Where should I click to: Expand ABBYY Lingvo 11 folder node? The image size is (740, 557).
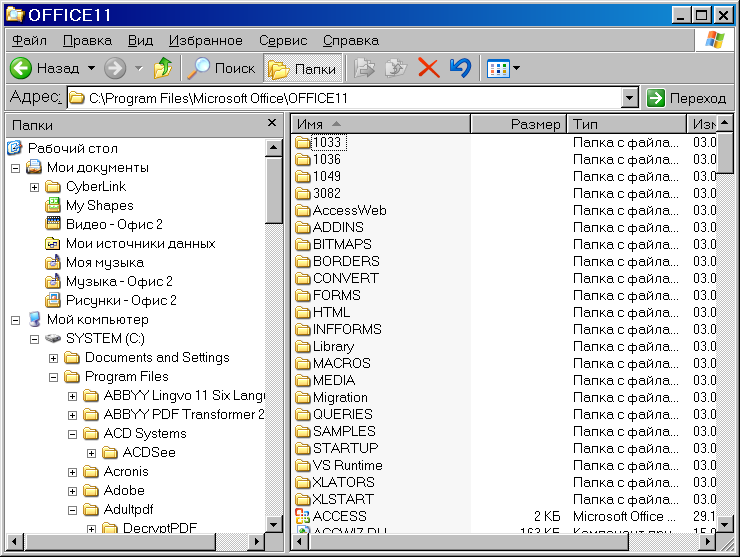coord(72,396)
